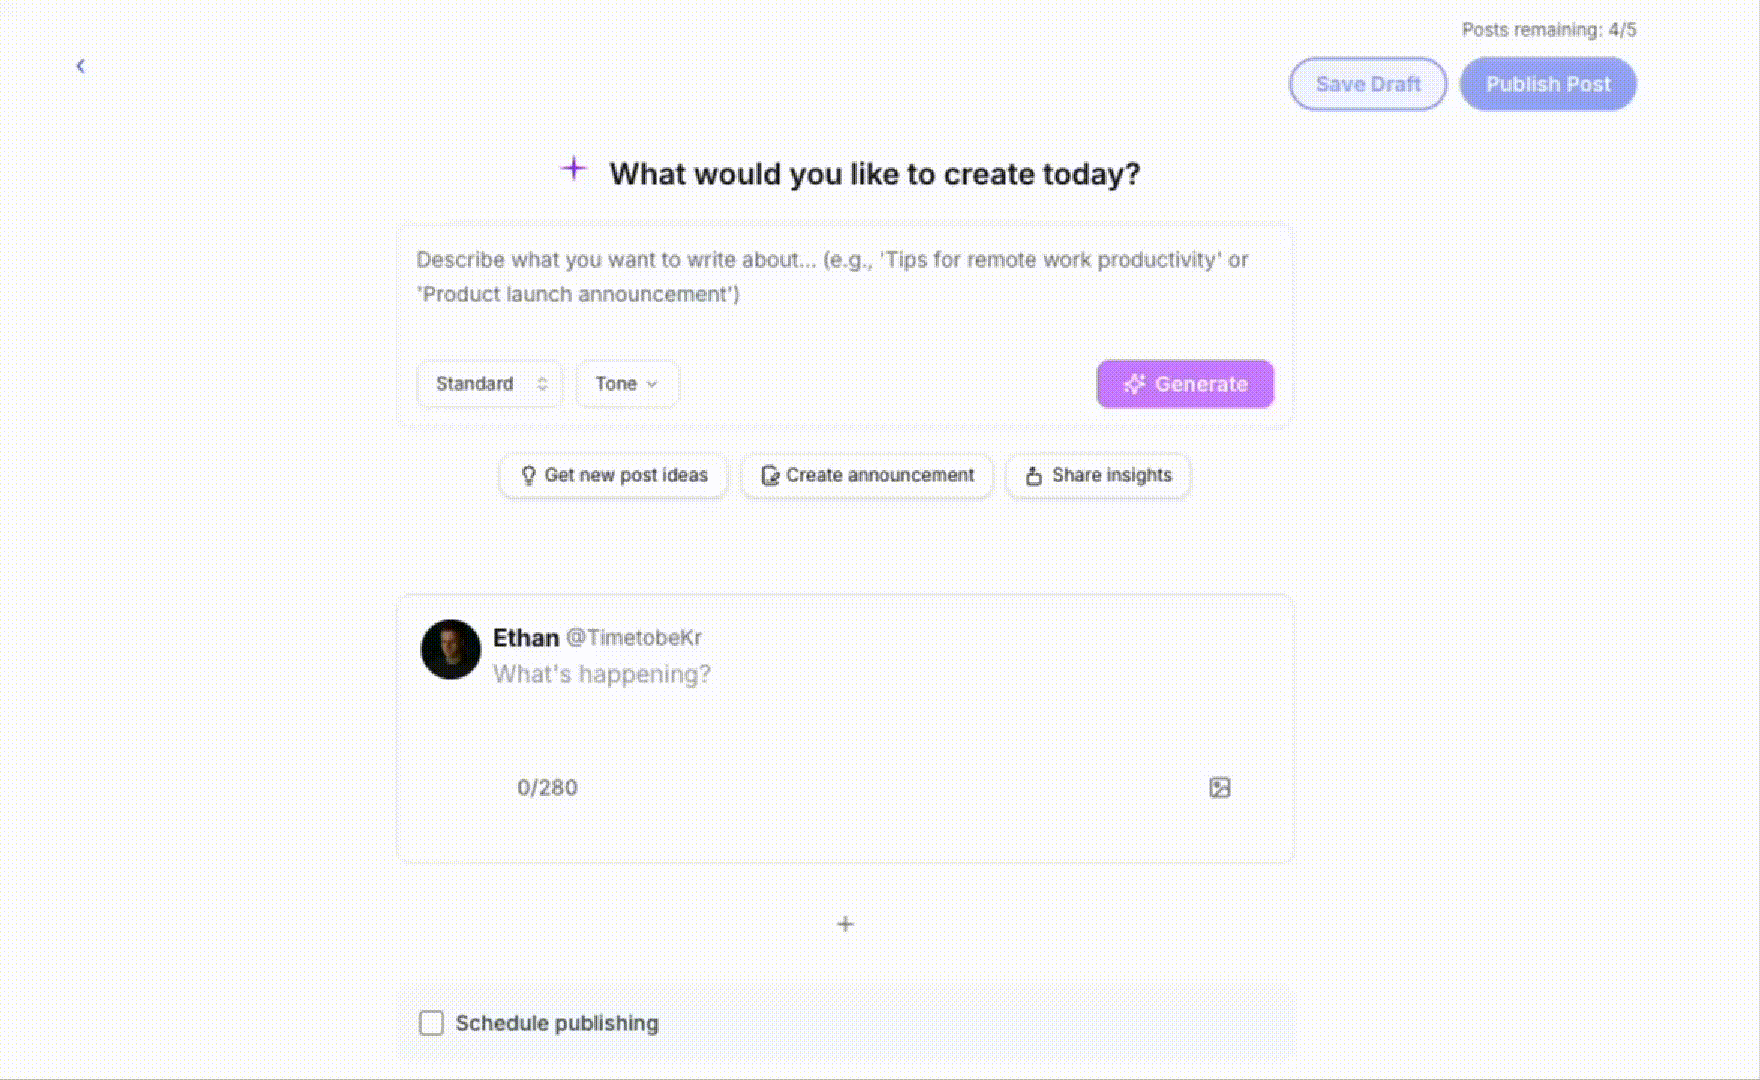Click the lightbulb icon for post ideas
Image resolution: width=1760 pixels, height=1080 pixels.
(528, 475)
